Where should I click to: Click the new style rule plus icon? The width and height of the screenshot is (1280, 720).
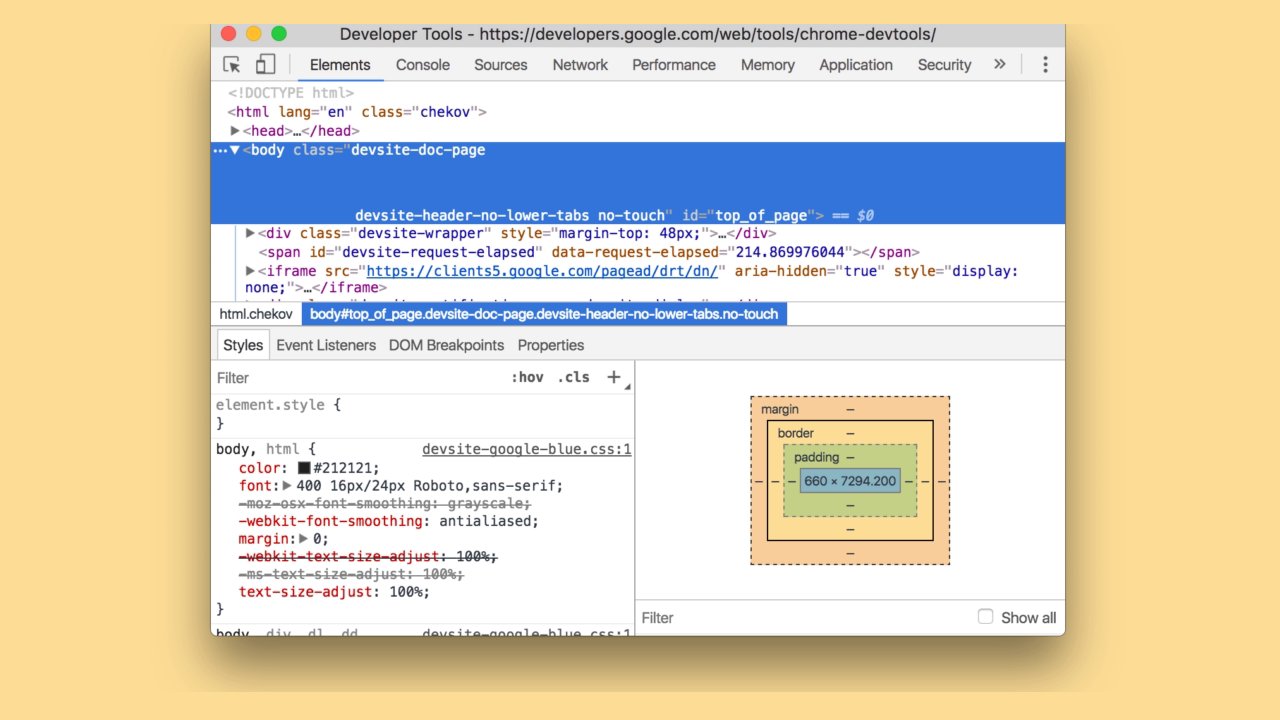tap(614, 377)
